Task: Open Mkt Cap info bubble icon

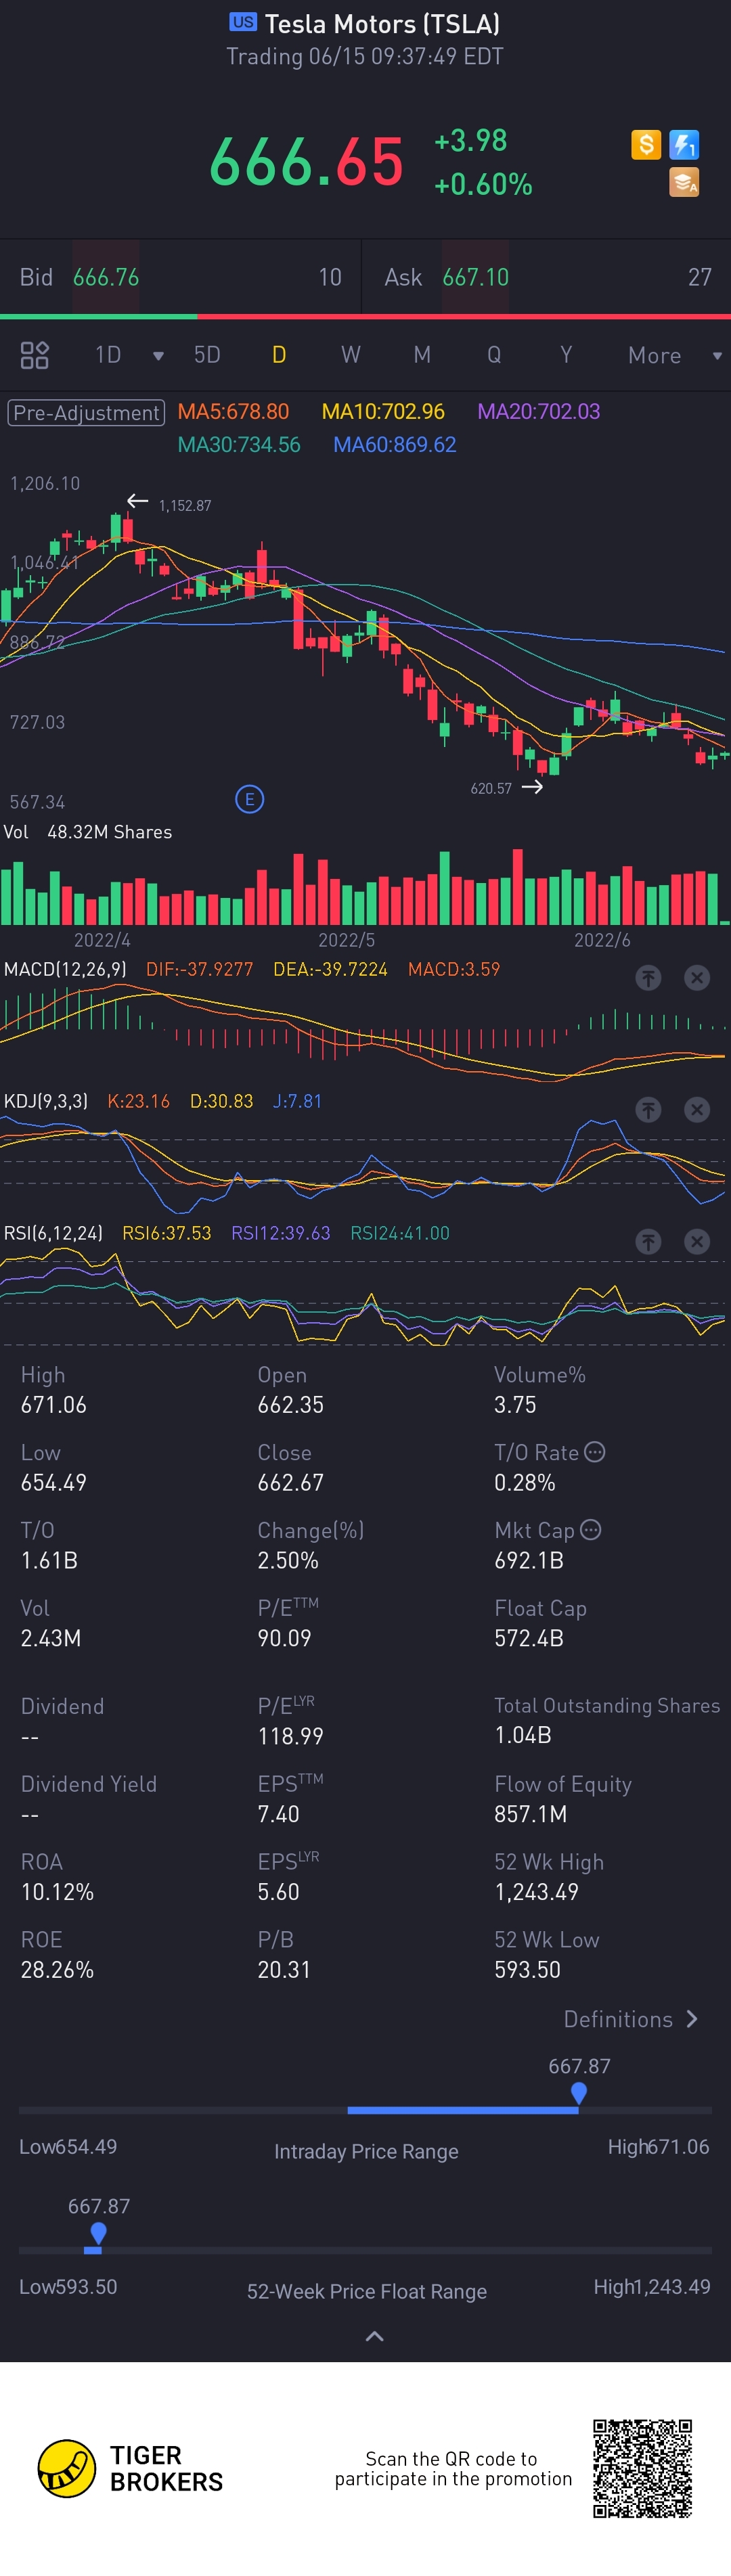Action: coord(590,1530)
